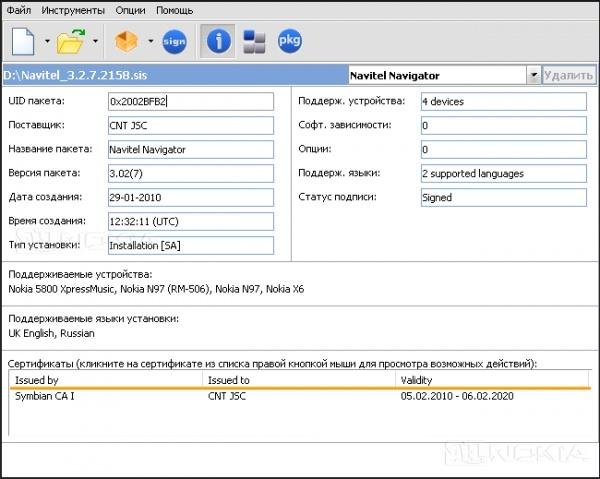Click the Validity column header
This screenshot has width=600, height=479.
point(493,380)
